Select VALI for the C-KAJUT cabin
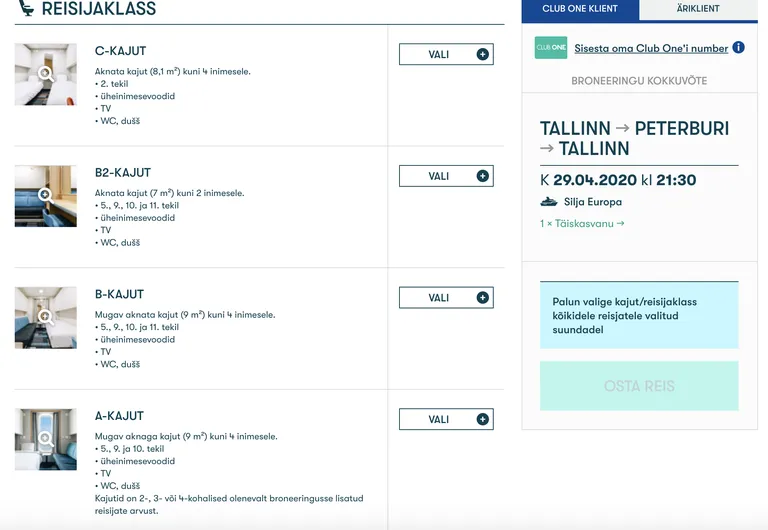 pyautogui.click(x=446, y=54)
